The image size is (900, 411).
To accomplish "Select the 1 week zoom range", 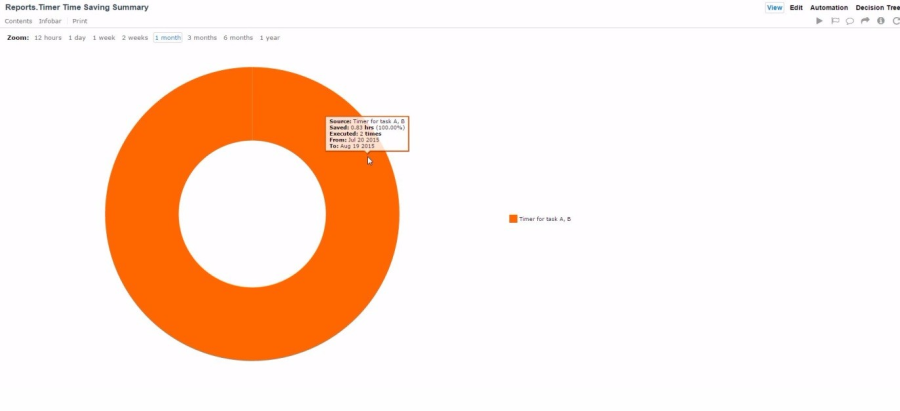I will pyautogui.click(x=104, y=38).
